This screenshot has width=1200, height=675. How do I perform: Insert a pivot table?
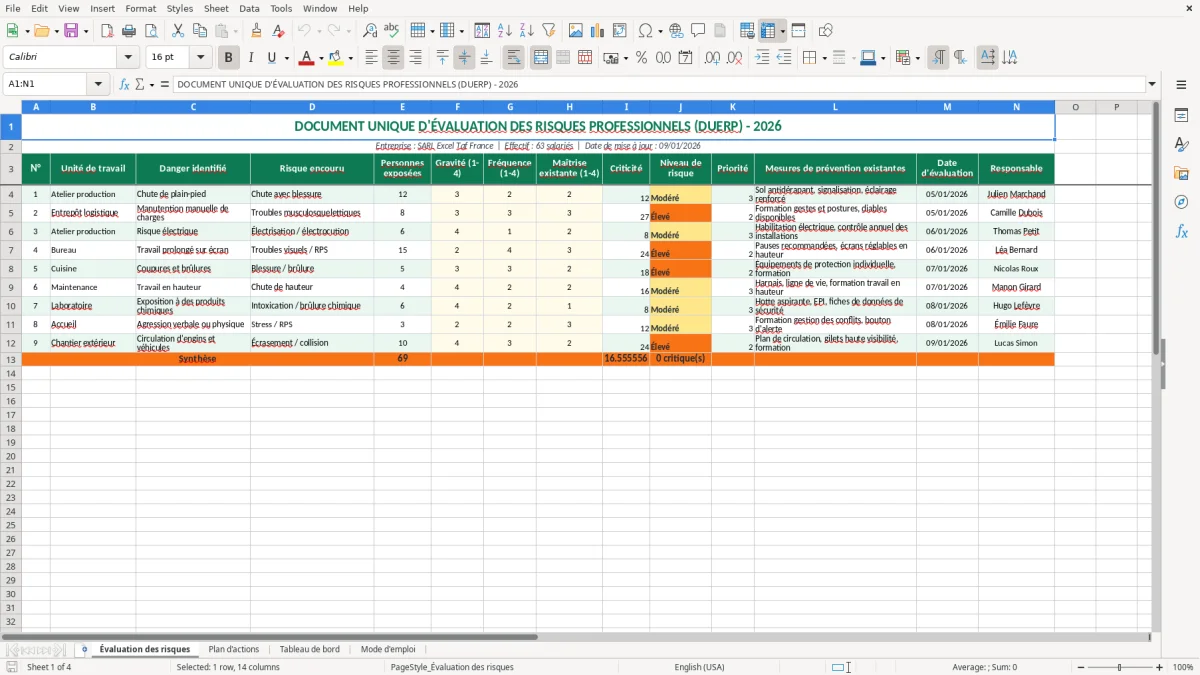click(620, 31)
